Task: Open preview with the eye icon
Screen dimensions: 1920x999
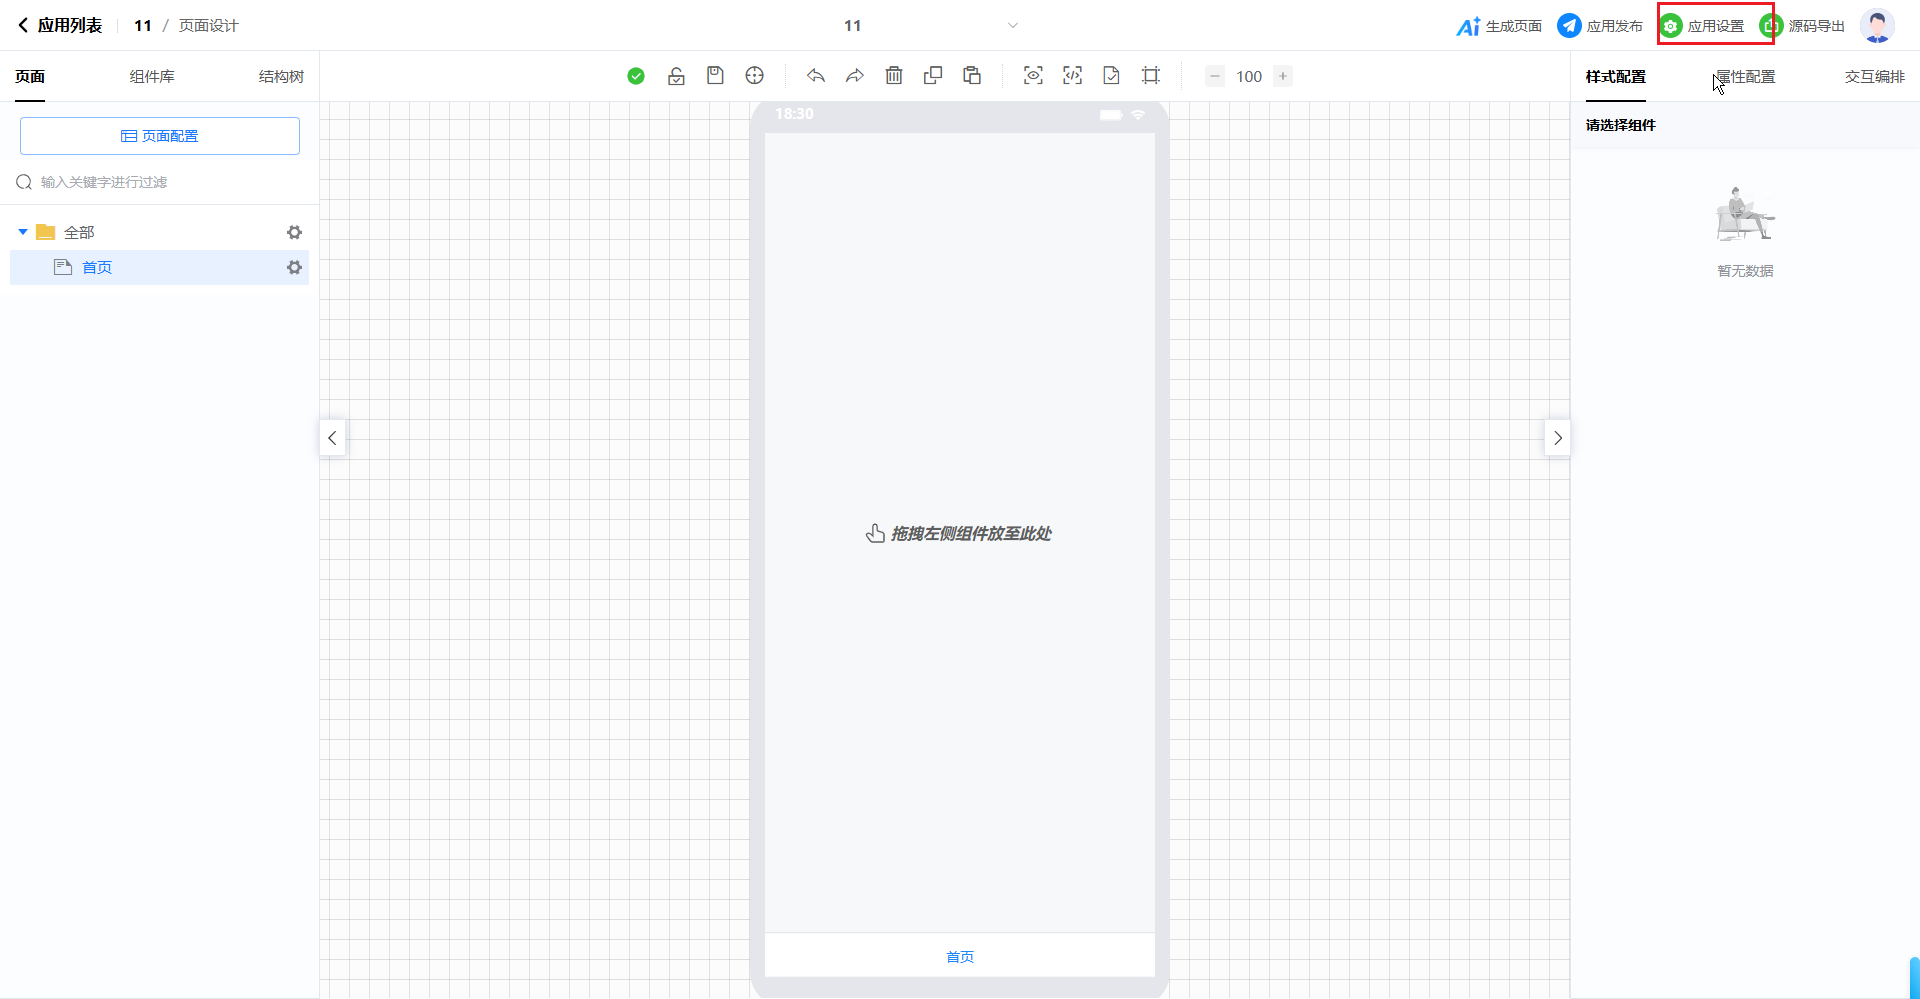Action: [x=1033, y=76]
